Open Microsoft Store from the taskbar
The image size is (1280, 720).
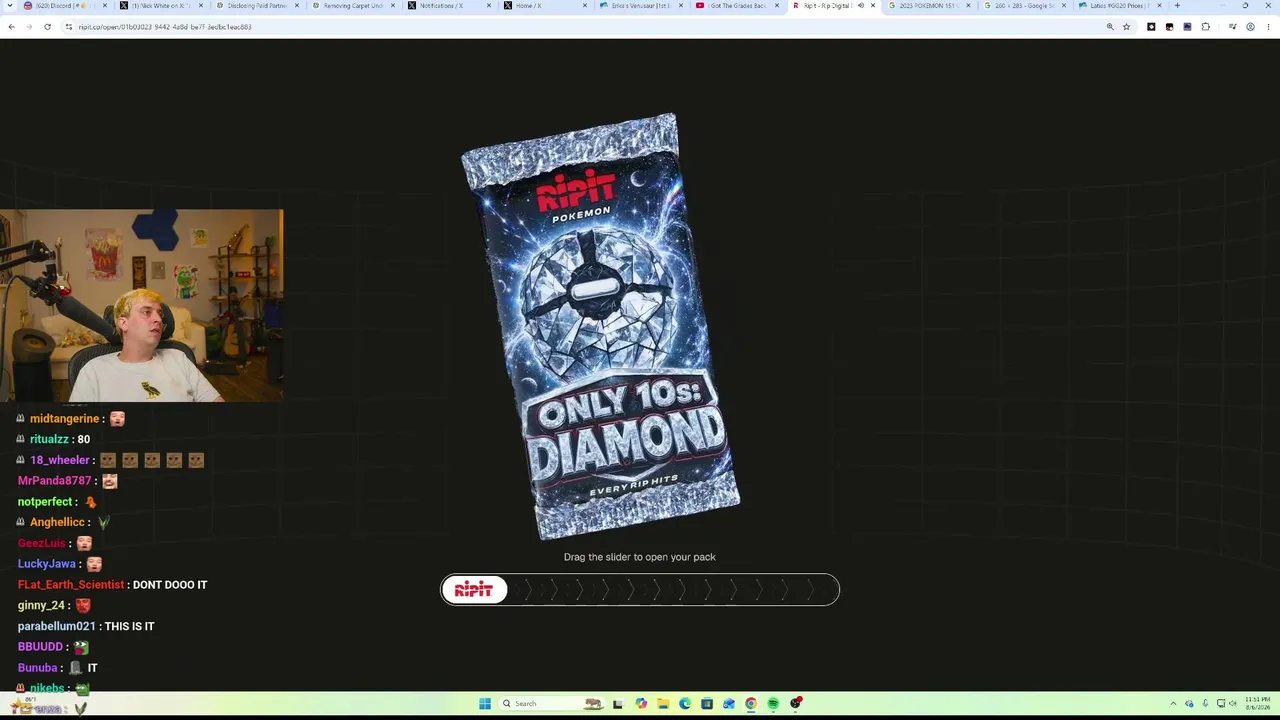pos(707,704)
